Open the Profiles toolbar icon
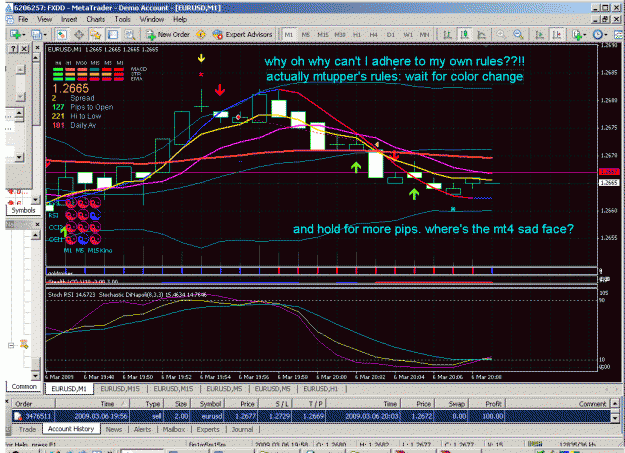The image size is (625, 453). pos(36,35)
